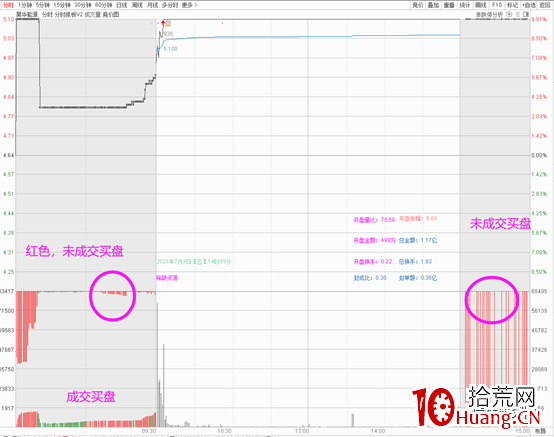Open the 统计 statistics button
The width and height of the screenshot is (554, 437).
click(x=465, y=5)
